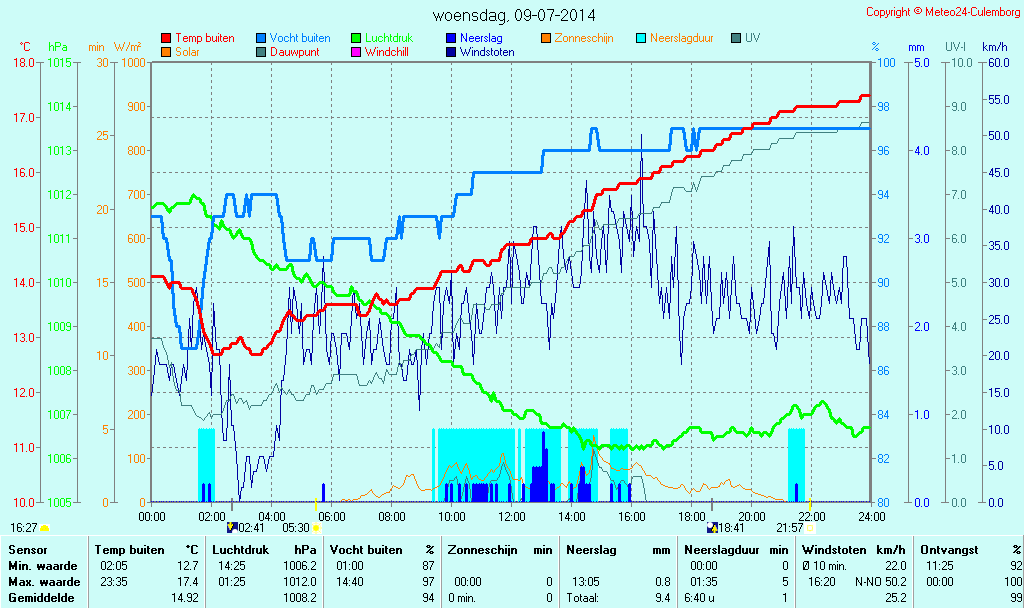Click the magenta Windchill legend square
The width and height of the screenshot is (1026, 608).
(356, 51)
